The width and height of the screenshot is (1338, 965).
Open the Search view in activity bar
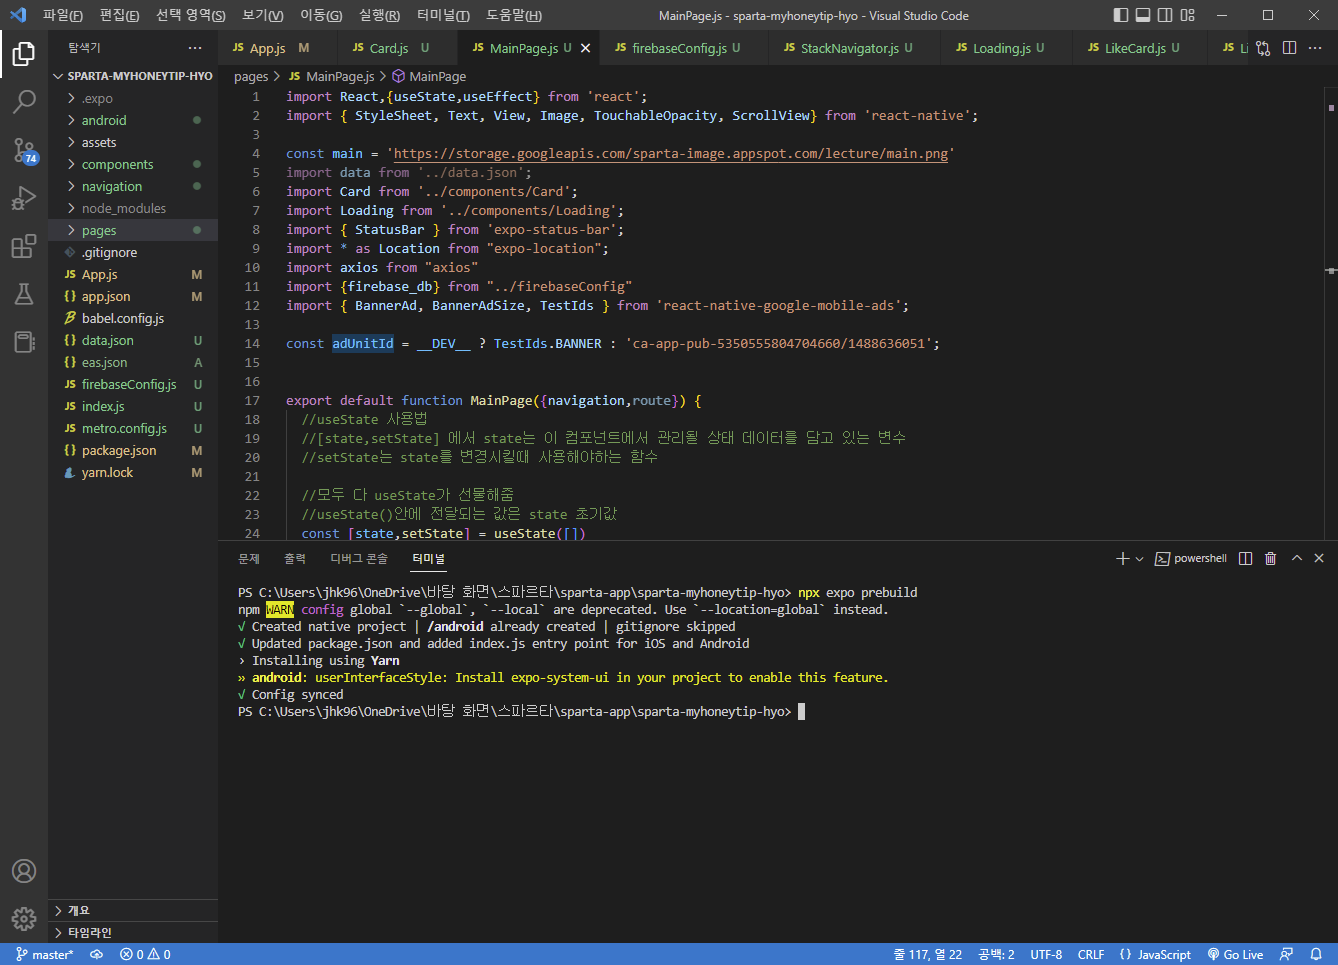coord(24,101)
